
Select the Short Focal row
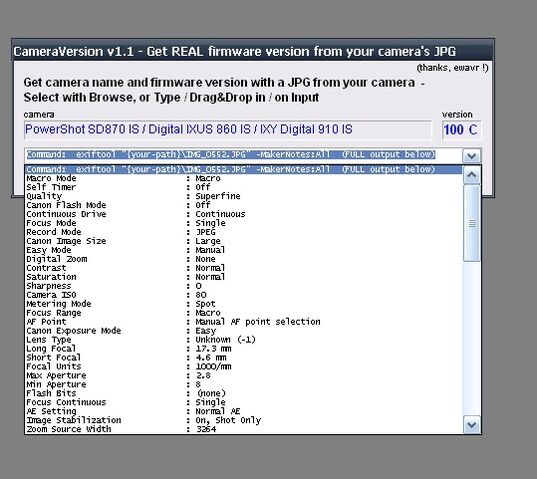[243, 358]
